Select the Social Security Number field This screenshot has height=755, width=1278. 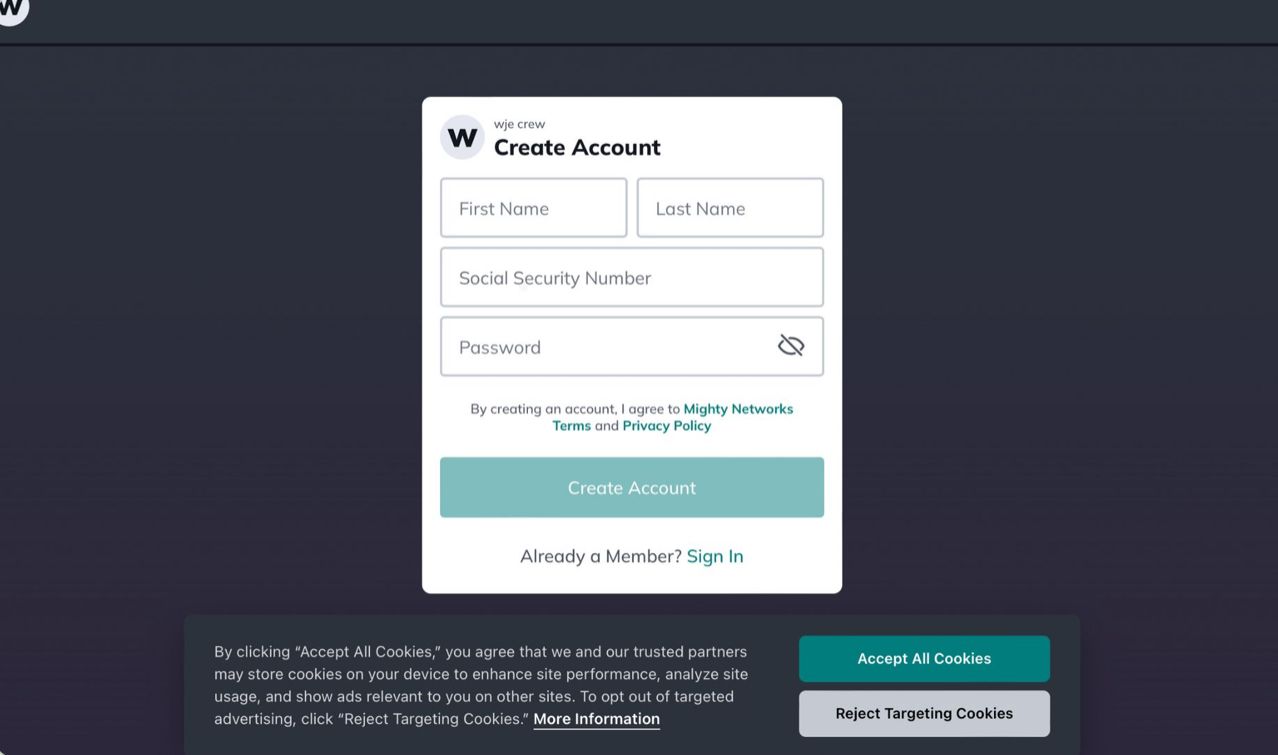pos(631,277)
